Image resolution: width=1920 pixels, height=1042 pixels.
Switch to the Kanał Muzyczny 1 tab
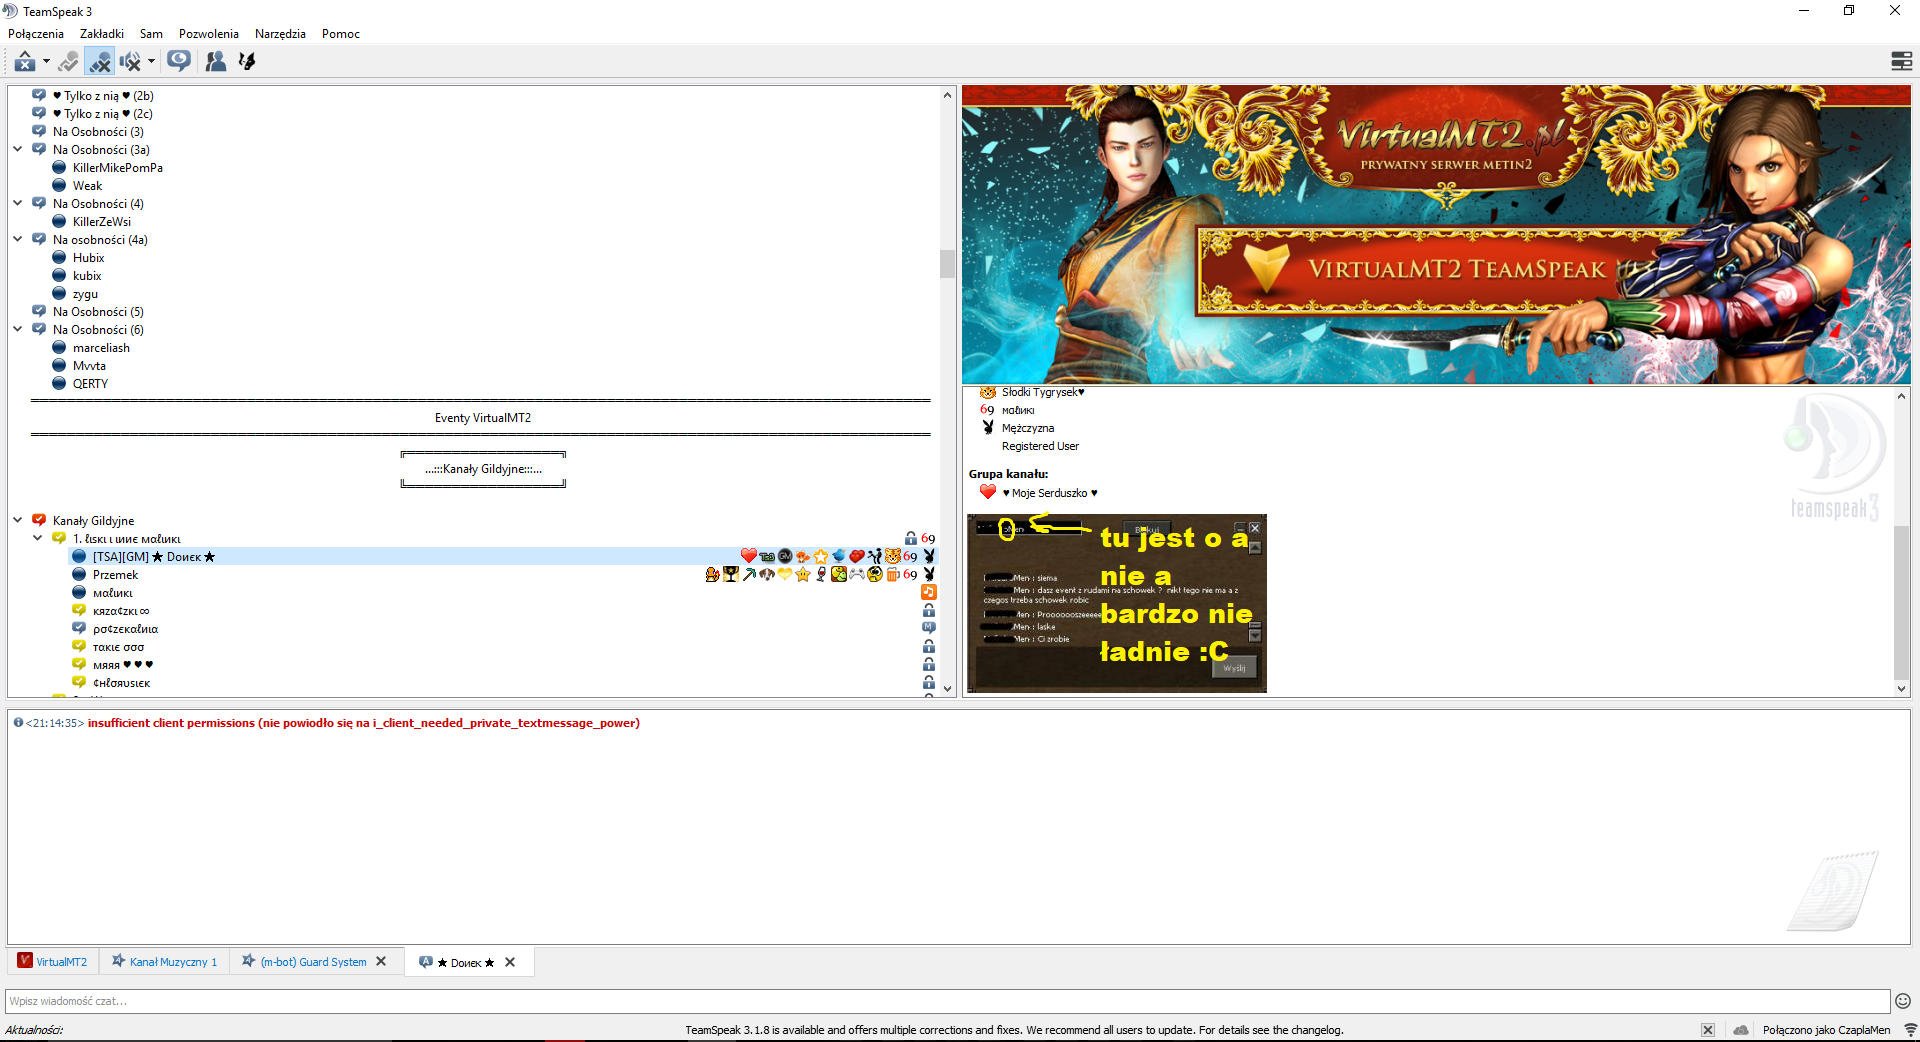[x=163, y=962]
